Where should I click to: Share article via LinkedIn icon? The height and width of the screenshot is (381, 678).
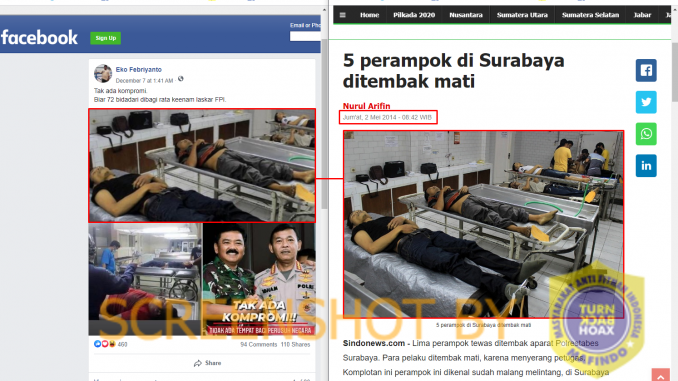pos(646,166)
